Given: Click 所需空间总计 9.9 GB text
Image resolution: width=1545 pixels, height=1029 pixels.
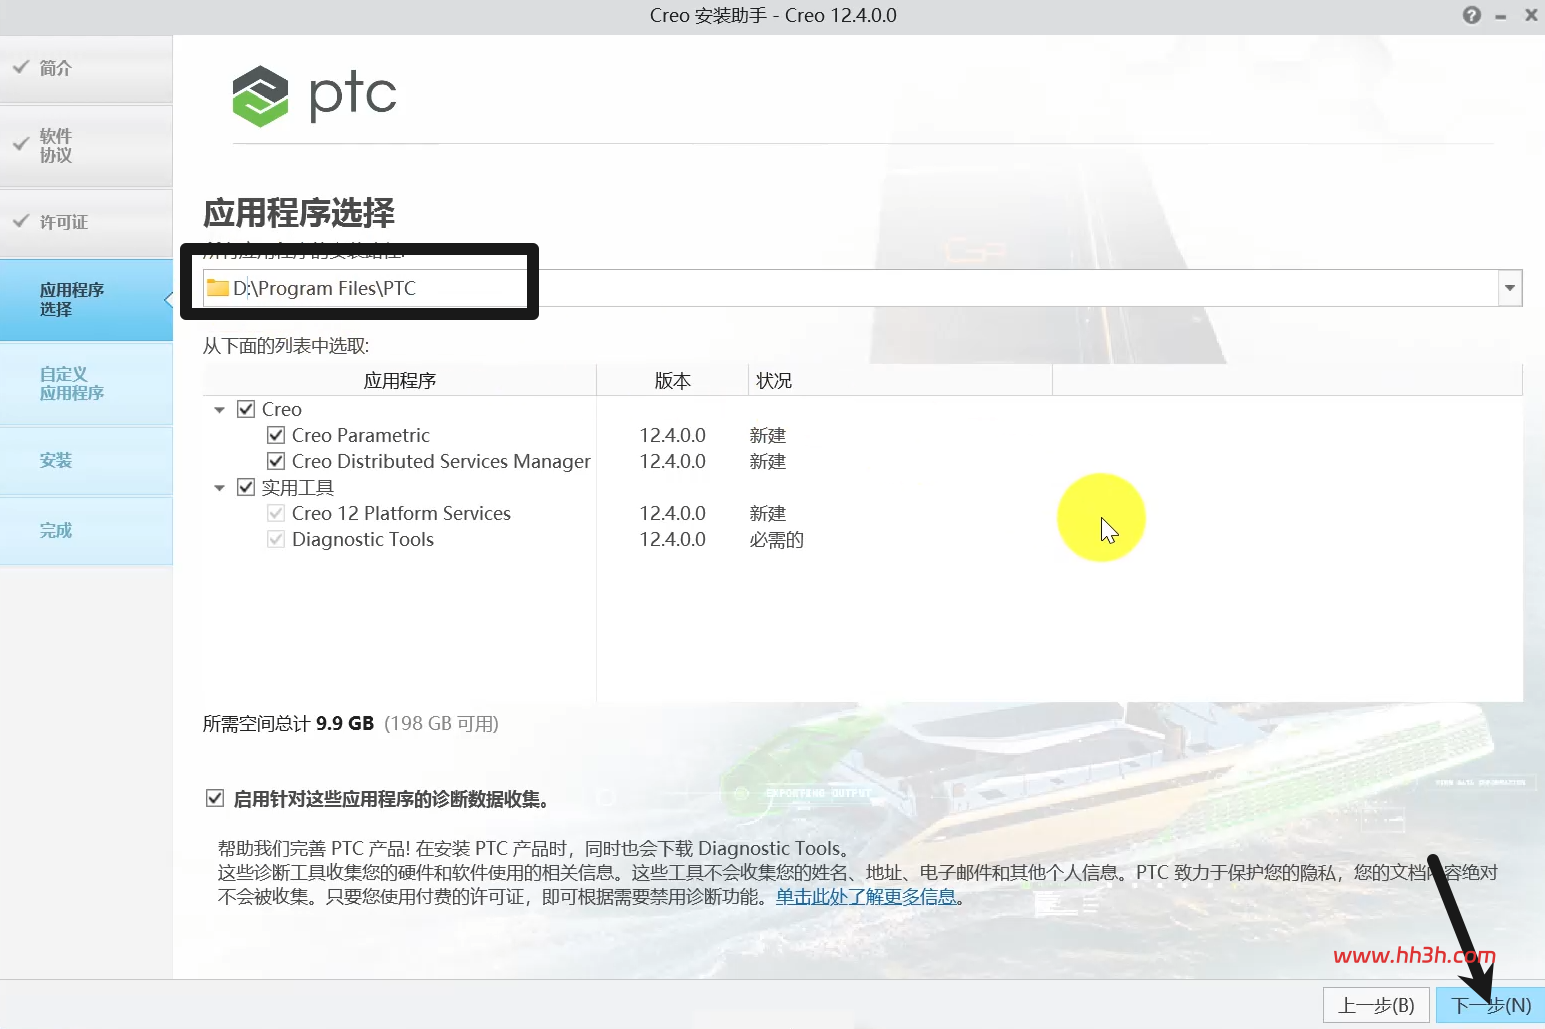Looking at the screenshot, I should coord(288,723).
